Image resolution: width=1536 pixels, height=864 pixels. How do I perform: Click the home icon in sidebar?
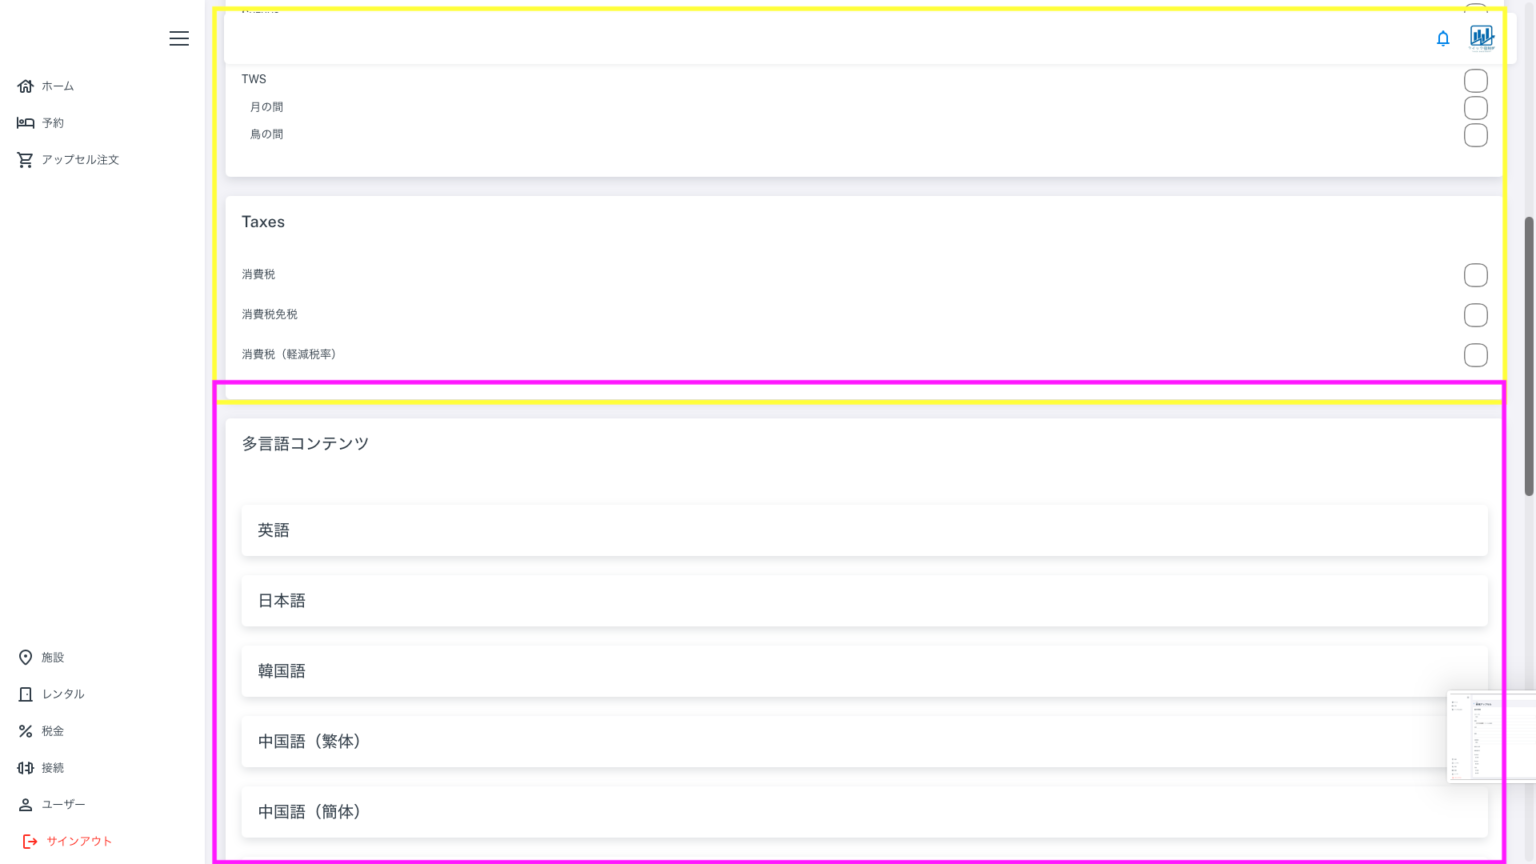pyautogui.click(x=26, y=86)
